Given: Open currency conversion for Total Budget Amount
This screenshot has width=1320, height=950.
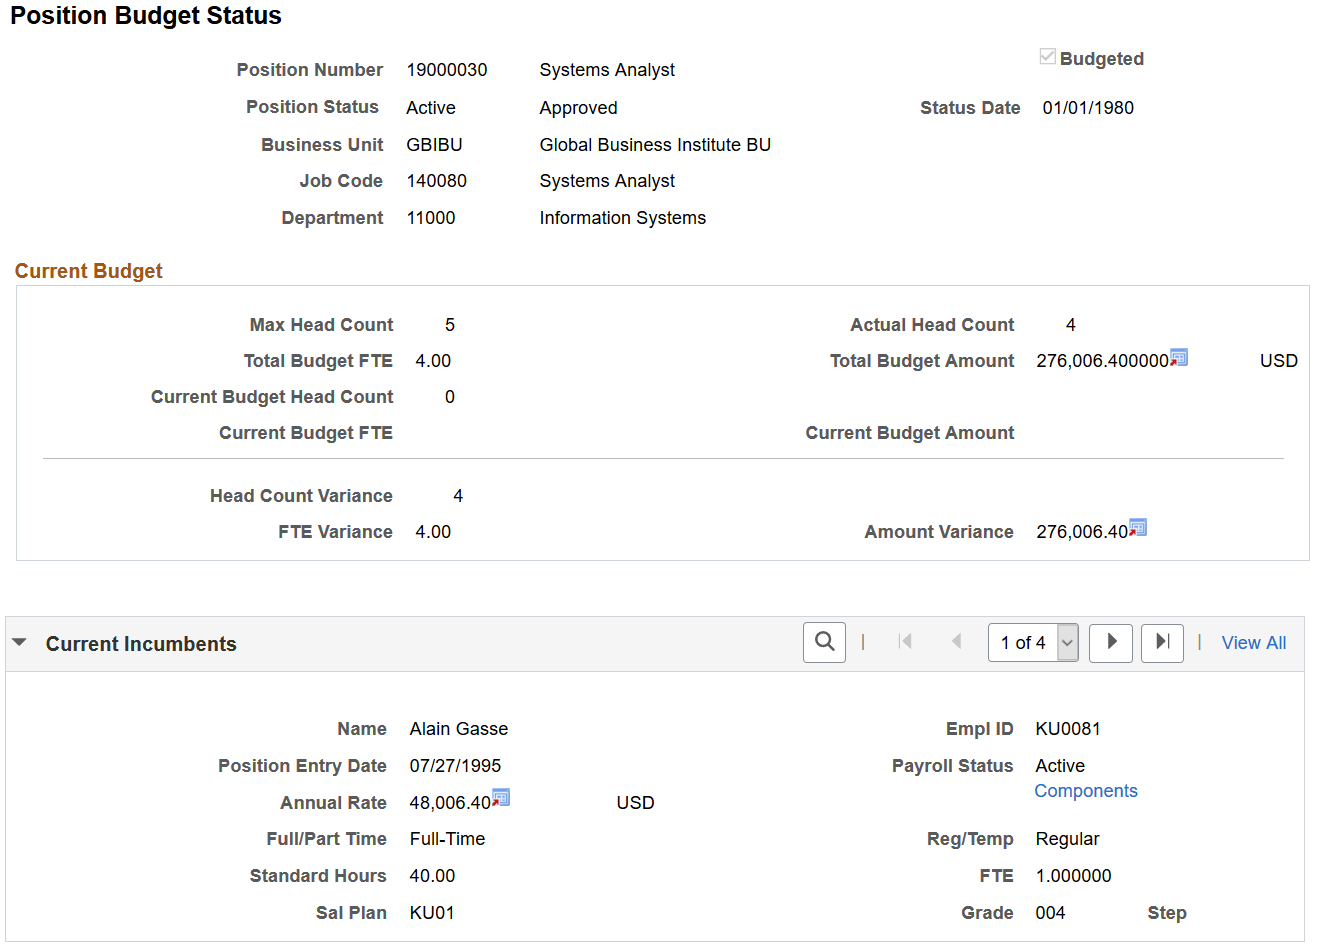Looking at the screenshot, I should (1182, 356).
